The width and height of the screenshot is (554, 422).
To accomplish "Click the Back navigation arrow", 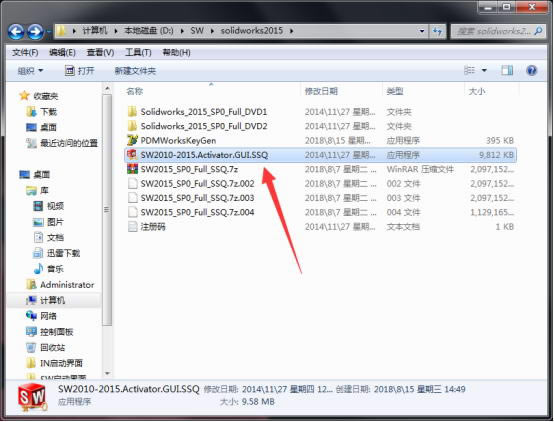I will point(16,31).
